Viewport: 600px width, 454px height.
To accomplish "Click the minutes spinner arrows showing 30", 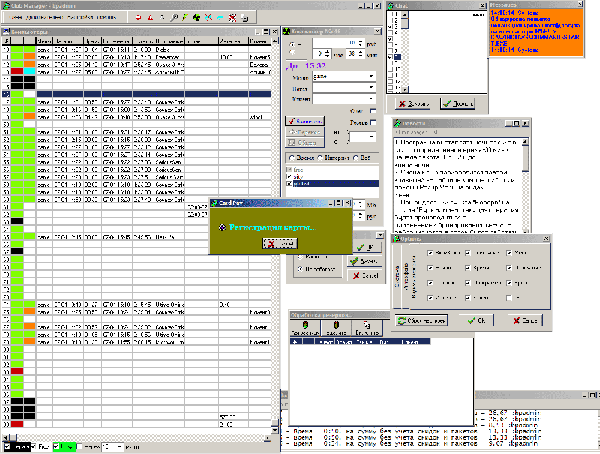I will tap(360, 54).
